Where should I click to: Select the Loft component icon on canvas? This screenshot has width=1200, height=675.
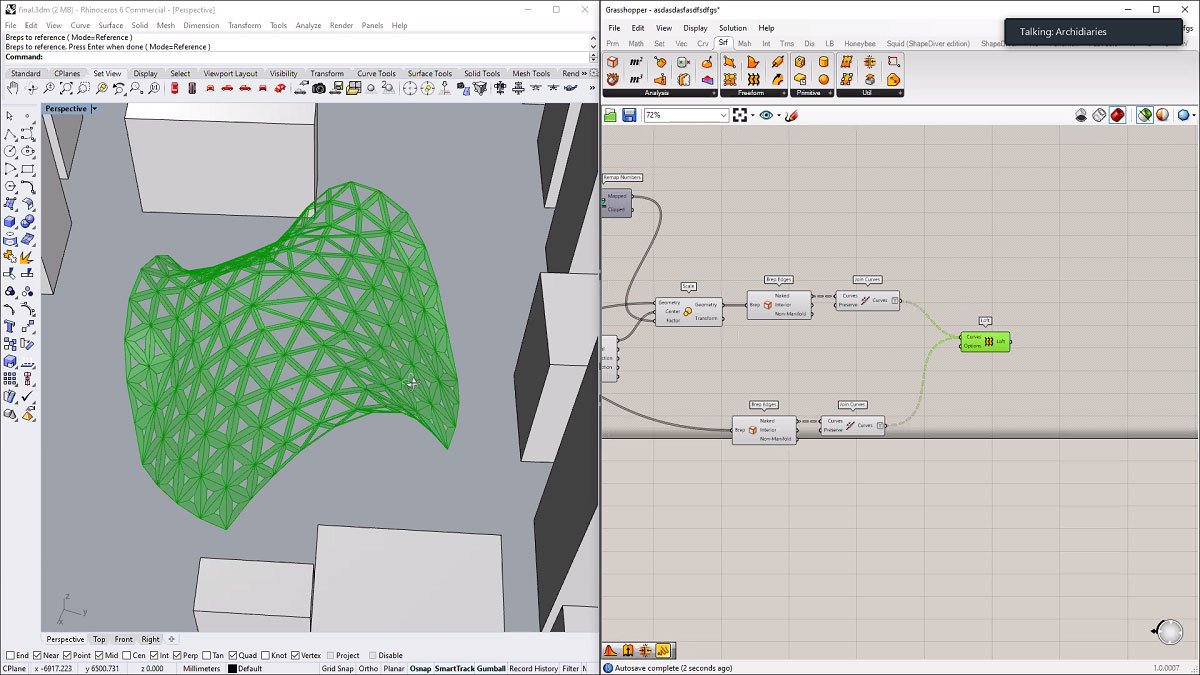pyautogui.click(x=989, y=342)
